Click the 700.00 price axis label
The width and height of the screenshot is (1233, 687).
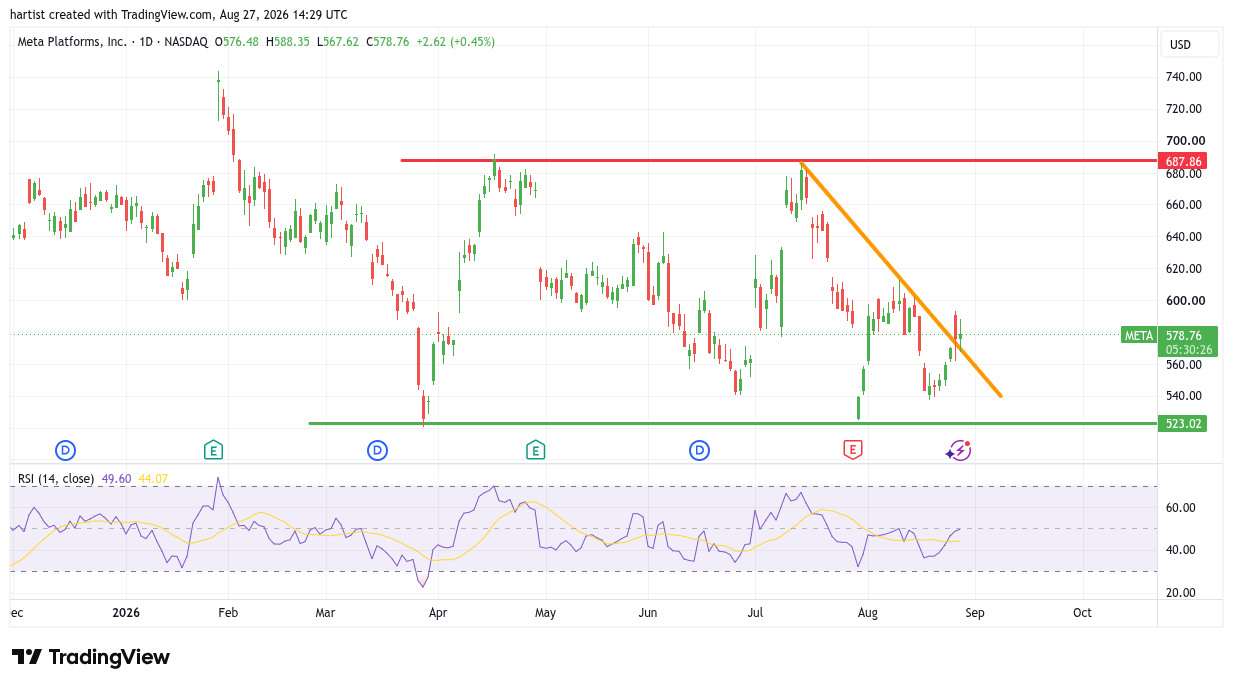[x=1183, y=141]
